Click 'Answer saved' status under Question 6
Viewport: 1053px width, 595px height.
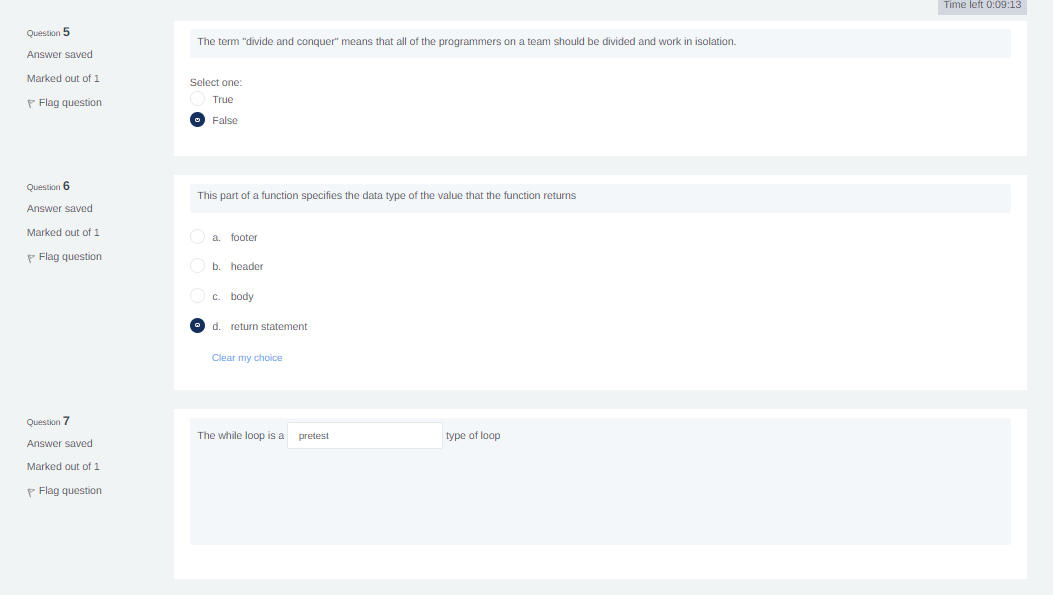[x=60, y=209]
